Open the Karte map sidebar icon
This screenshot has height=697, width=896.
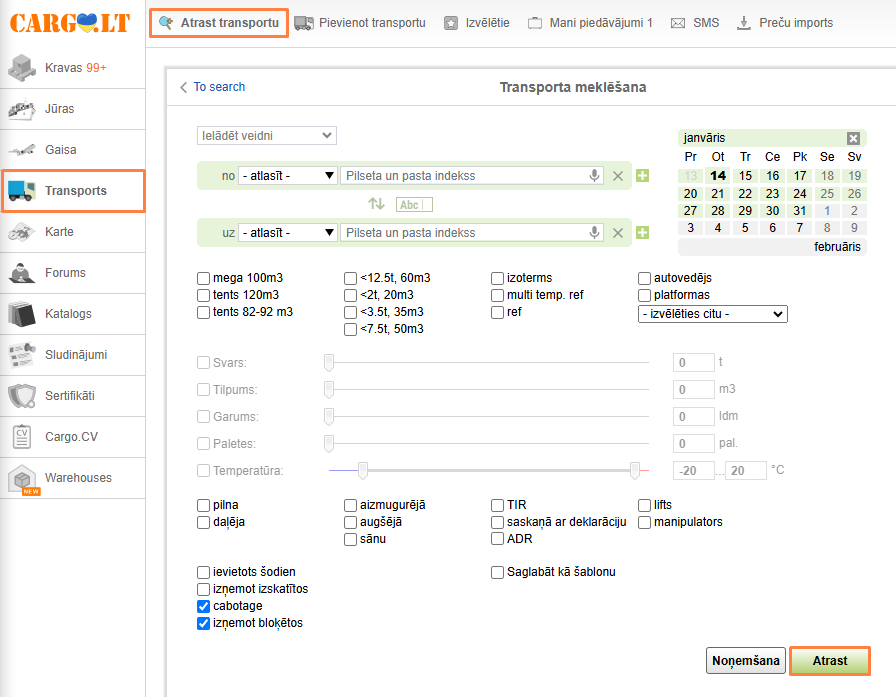pyautogui.click(x=23, y=232)
